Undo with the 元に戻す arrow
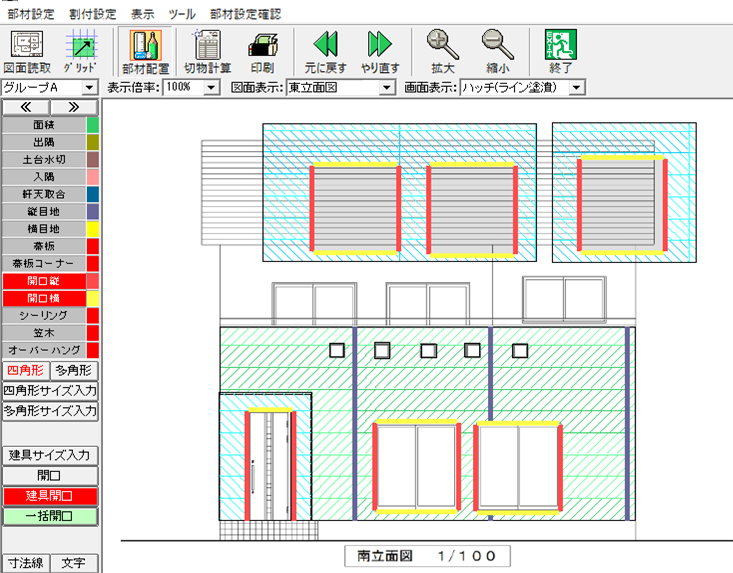This screenshot has width=733, height=573. pyautogui.click(x=325, y=52)
